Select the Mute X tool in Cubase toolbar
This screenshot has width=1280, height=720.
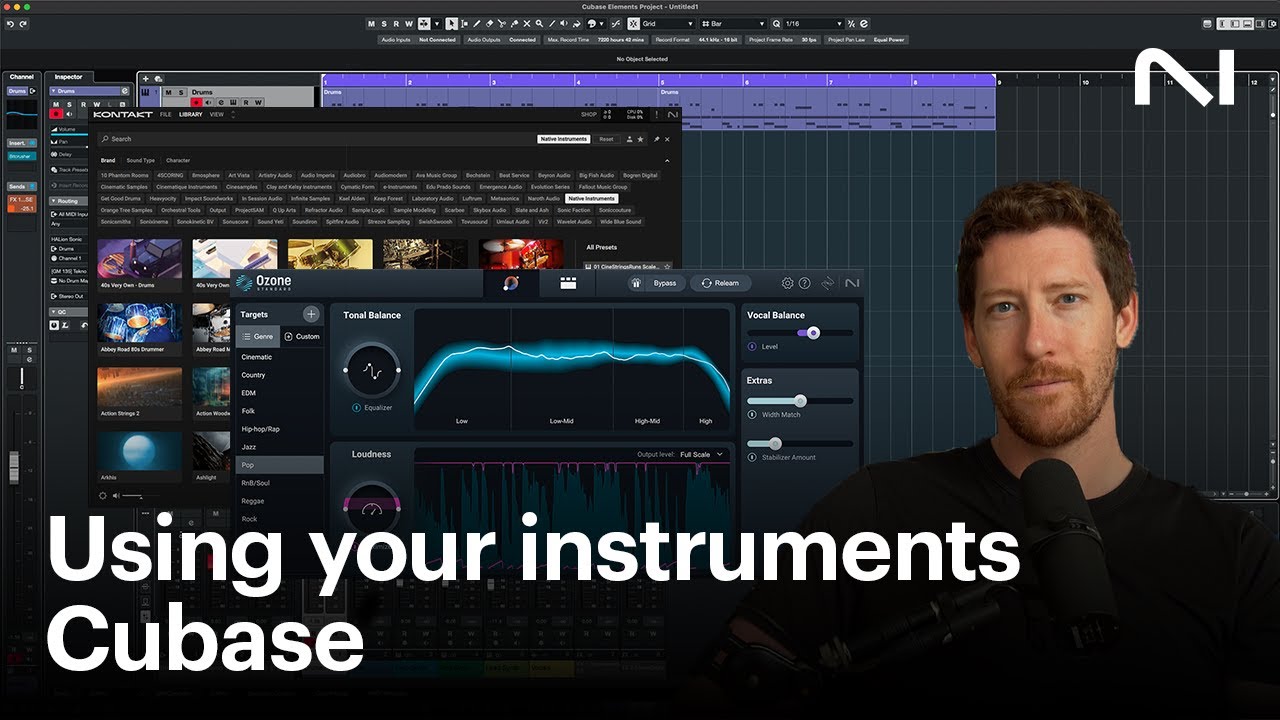pyautogui.click(x=527, y=23)
